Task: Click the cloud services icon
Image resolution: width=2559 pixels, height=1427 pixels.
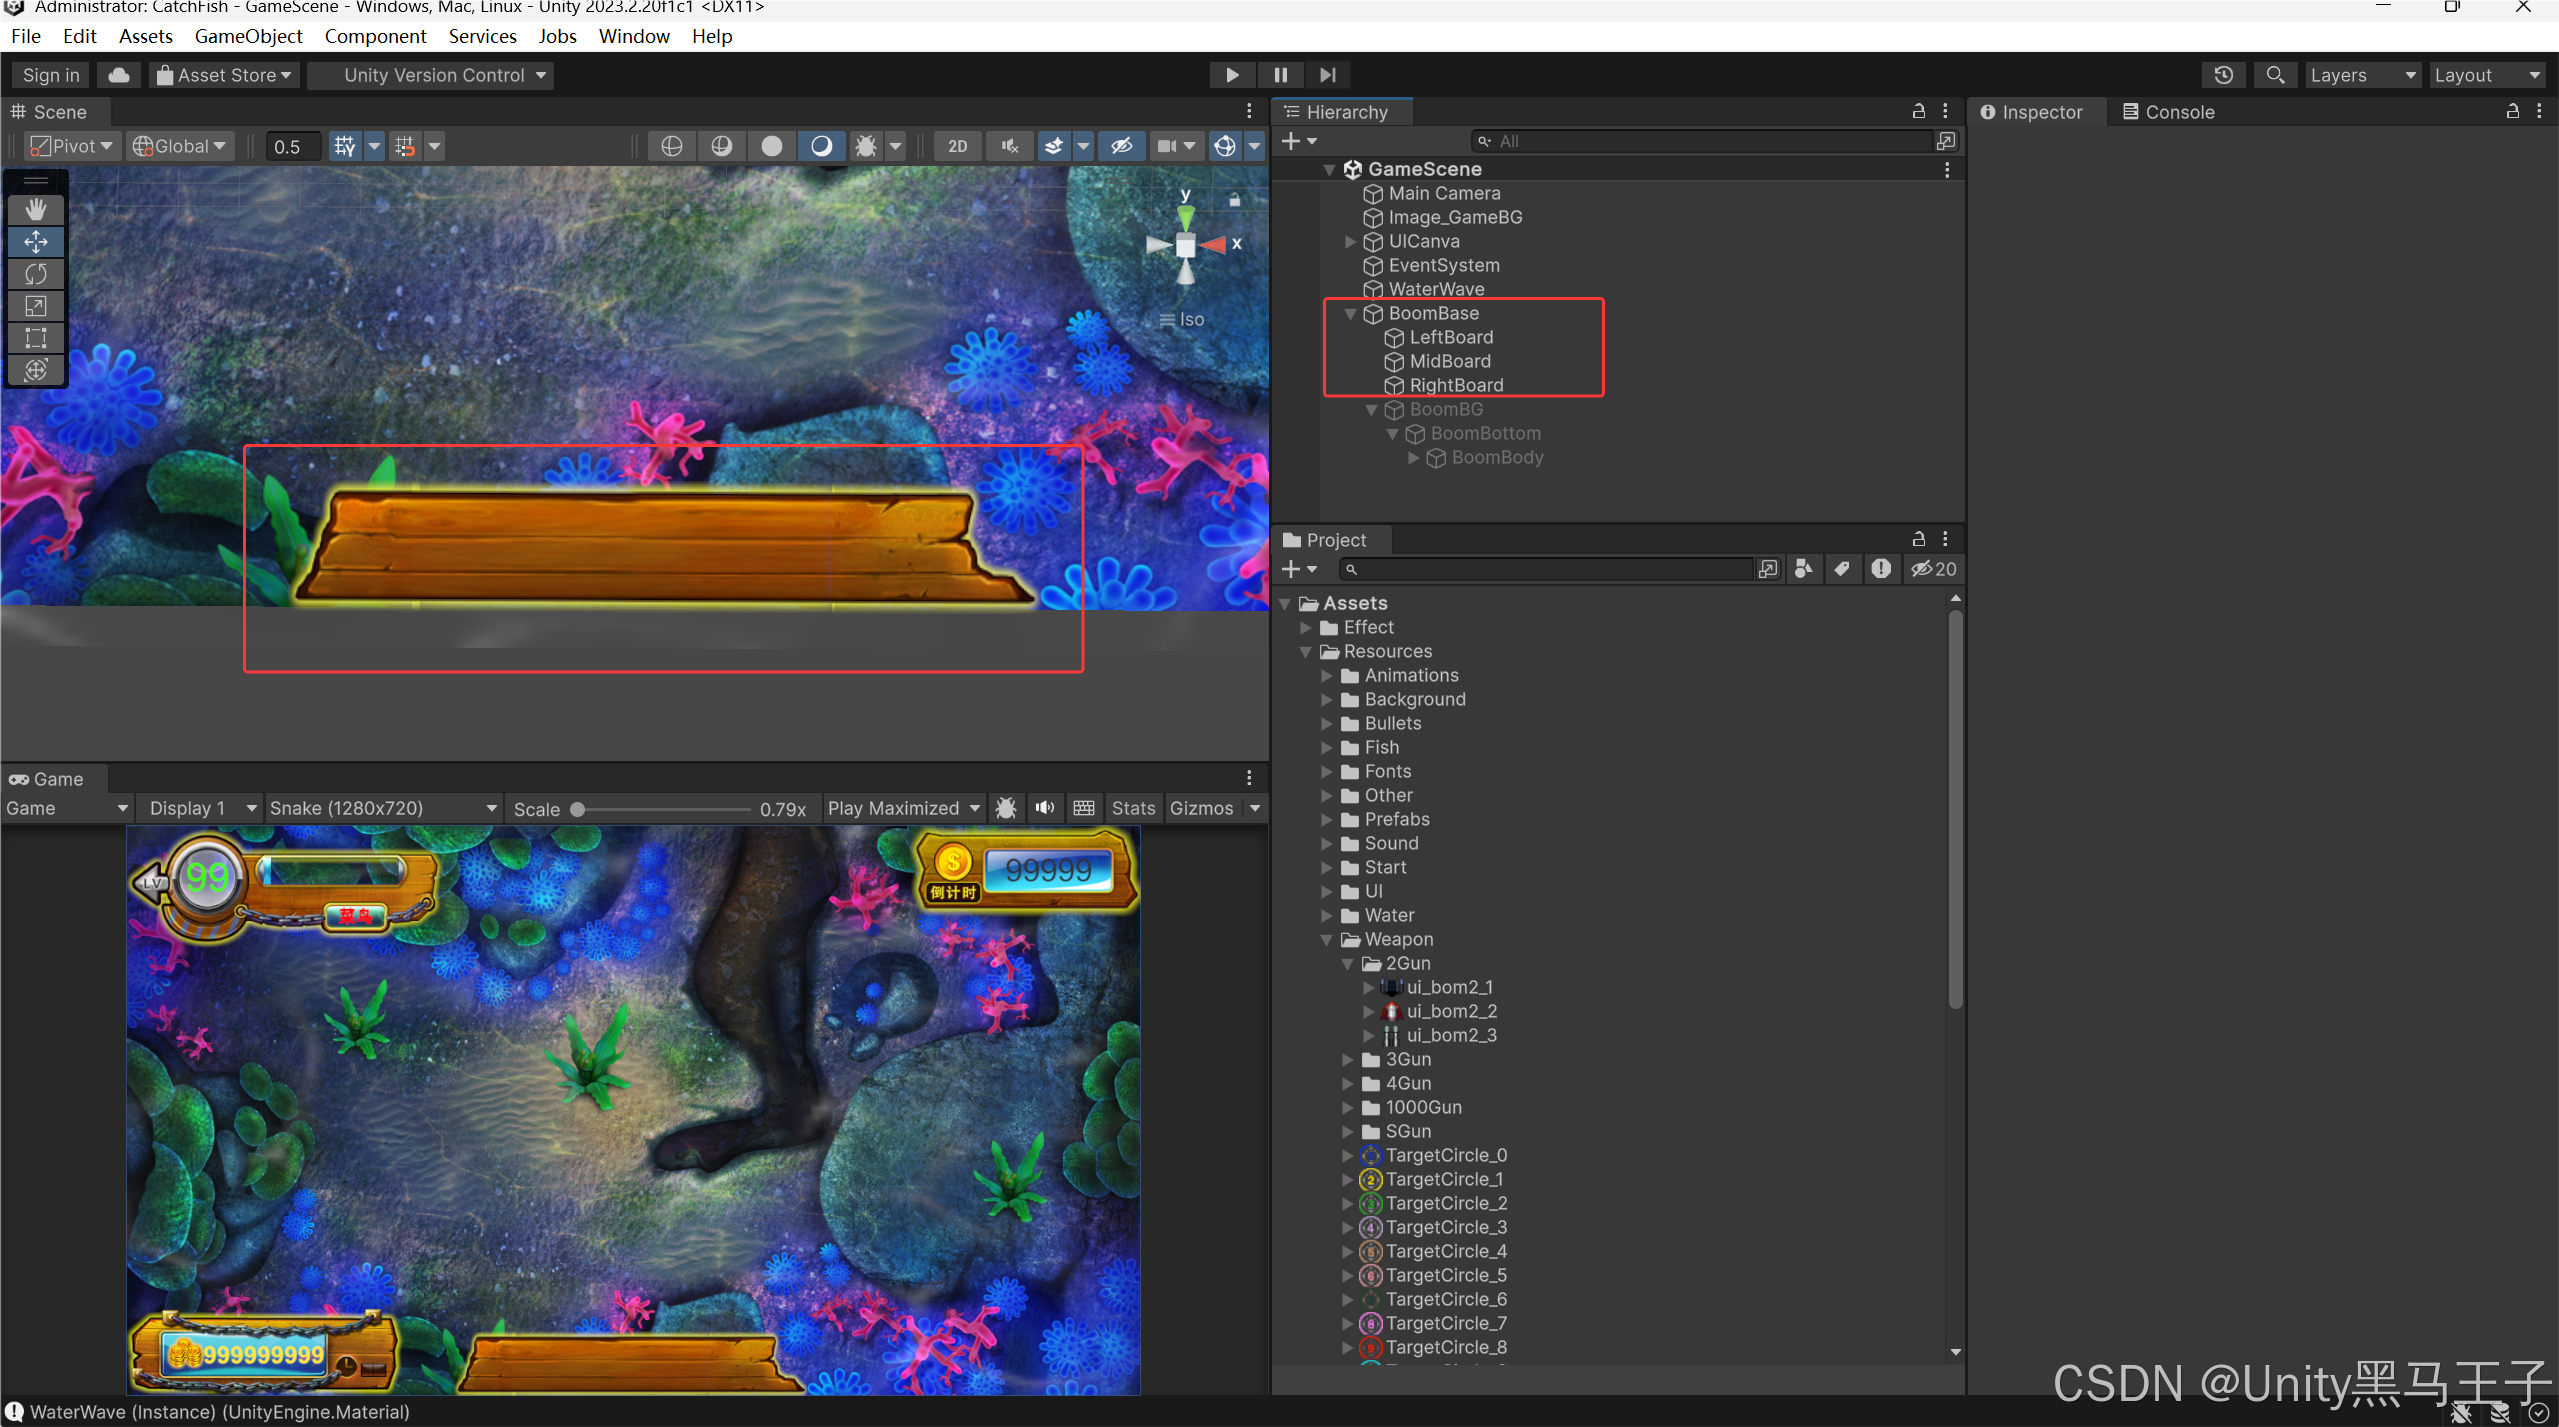Action: [119, 75]
